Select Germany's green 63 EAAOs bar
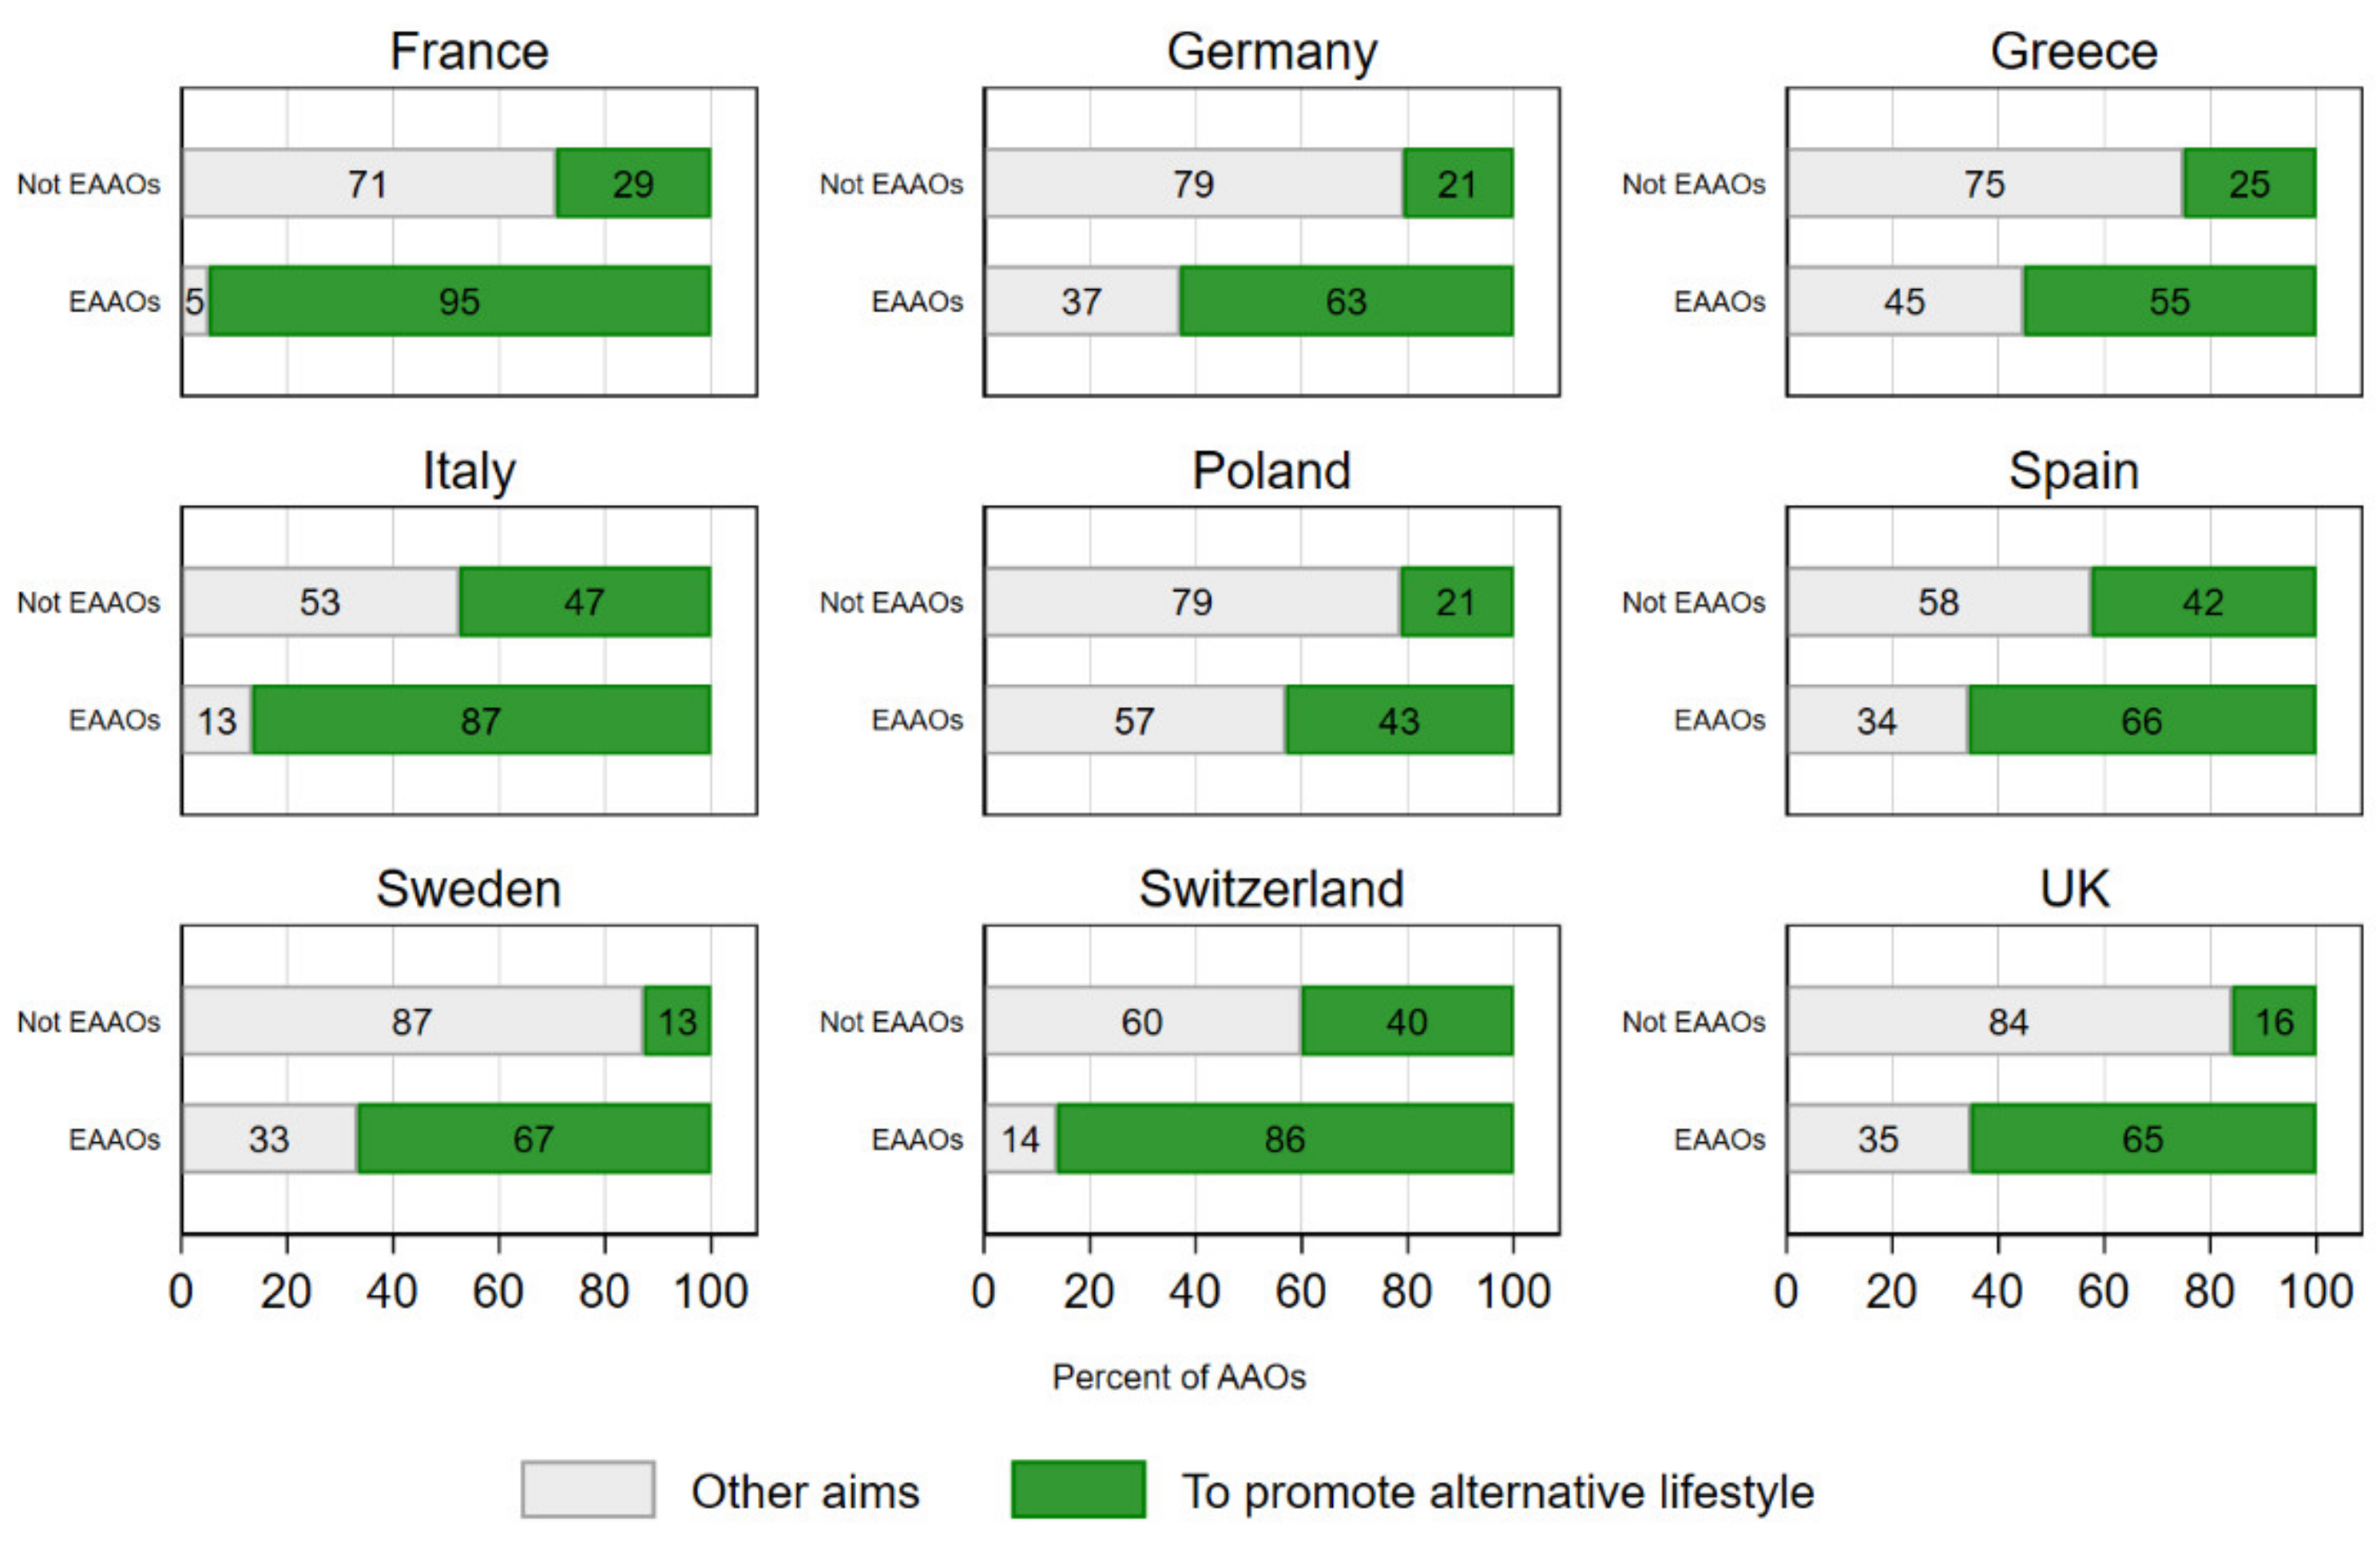Screen dimensions: 2380x1556 pos(1345,301)
